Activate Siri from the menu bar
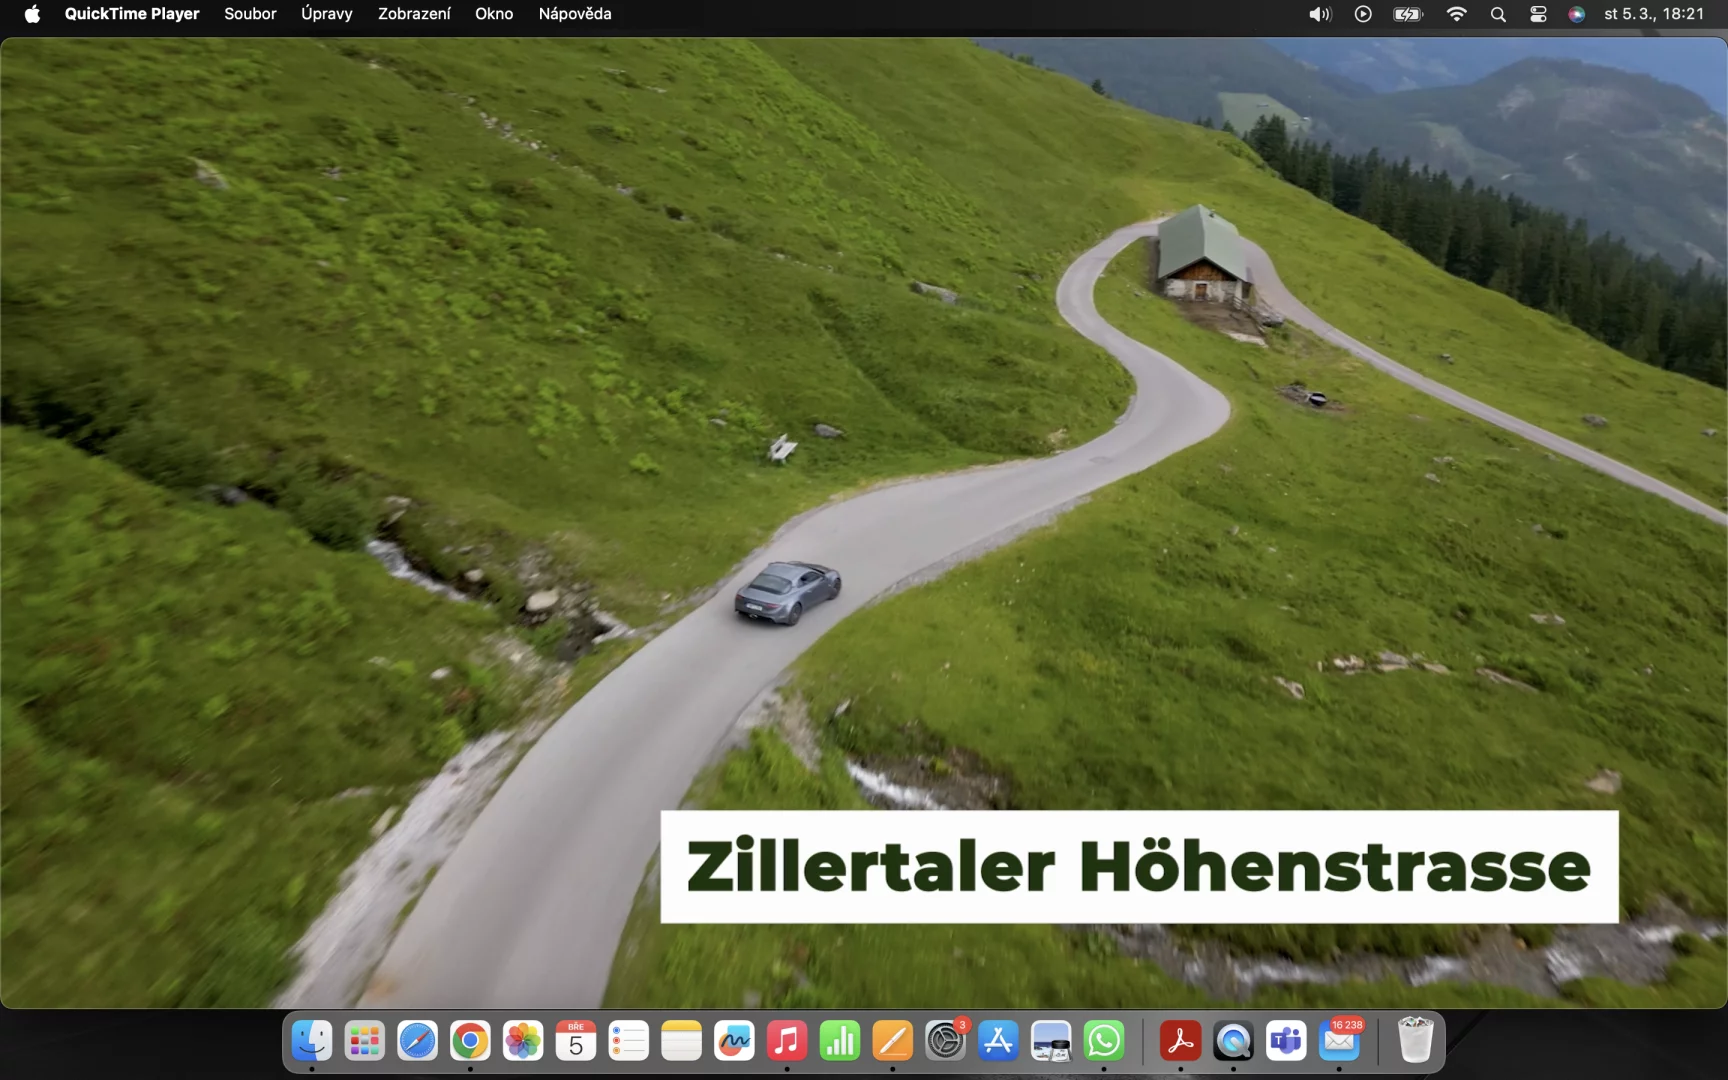This screenshot has height=1080, width=1728. tap(1577, 14)
